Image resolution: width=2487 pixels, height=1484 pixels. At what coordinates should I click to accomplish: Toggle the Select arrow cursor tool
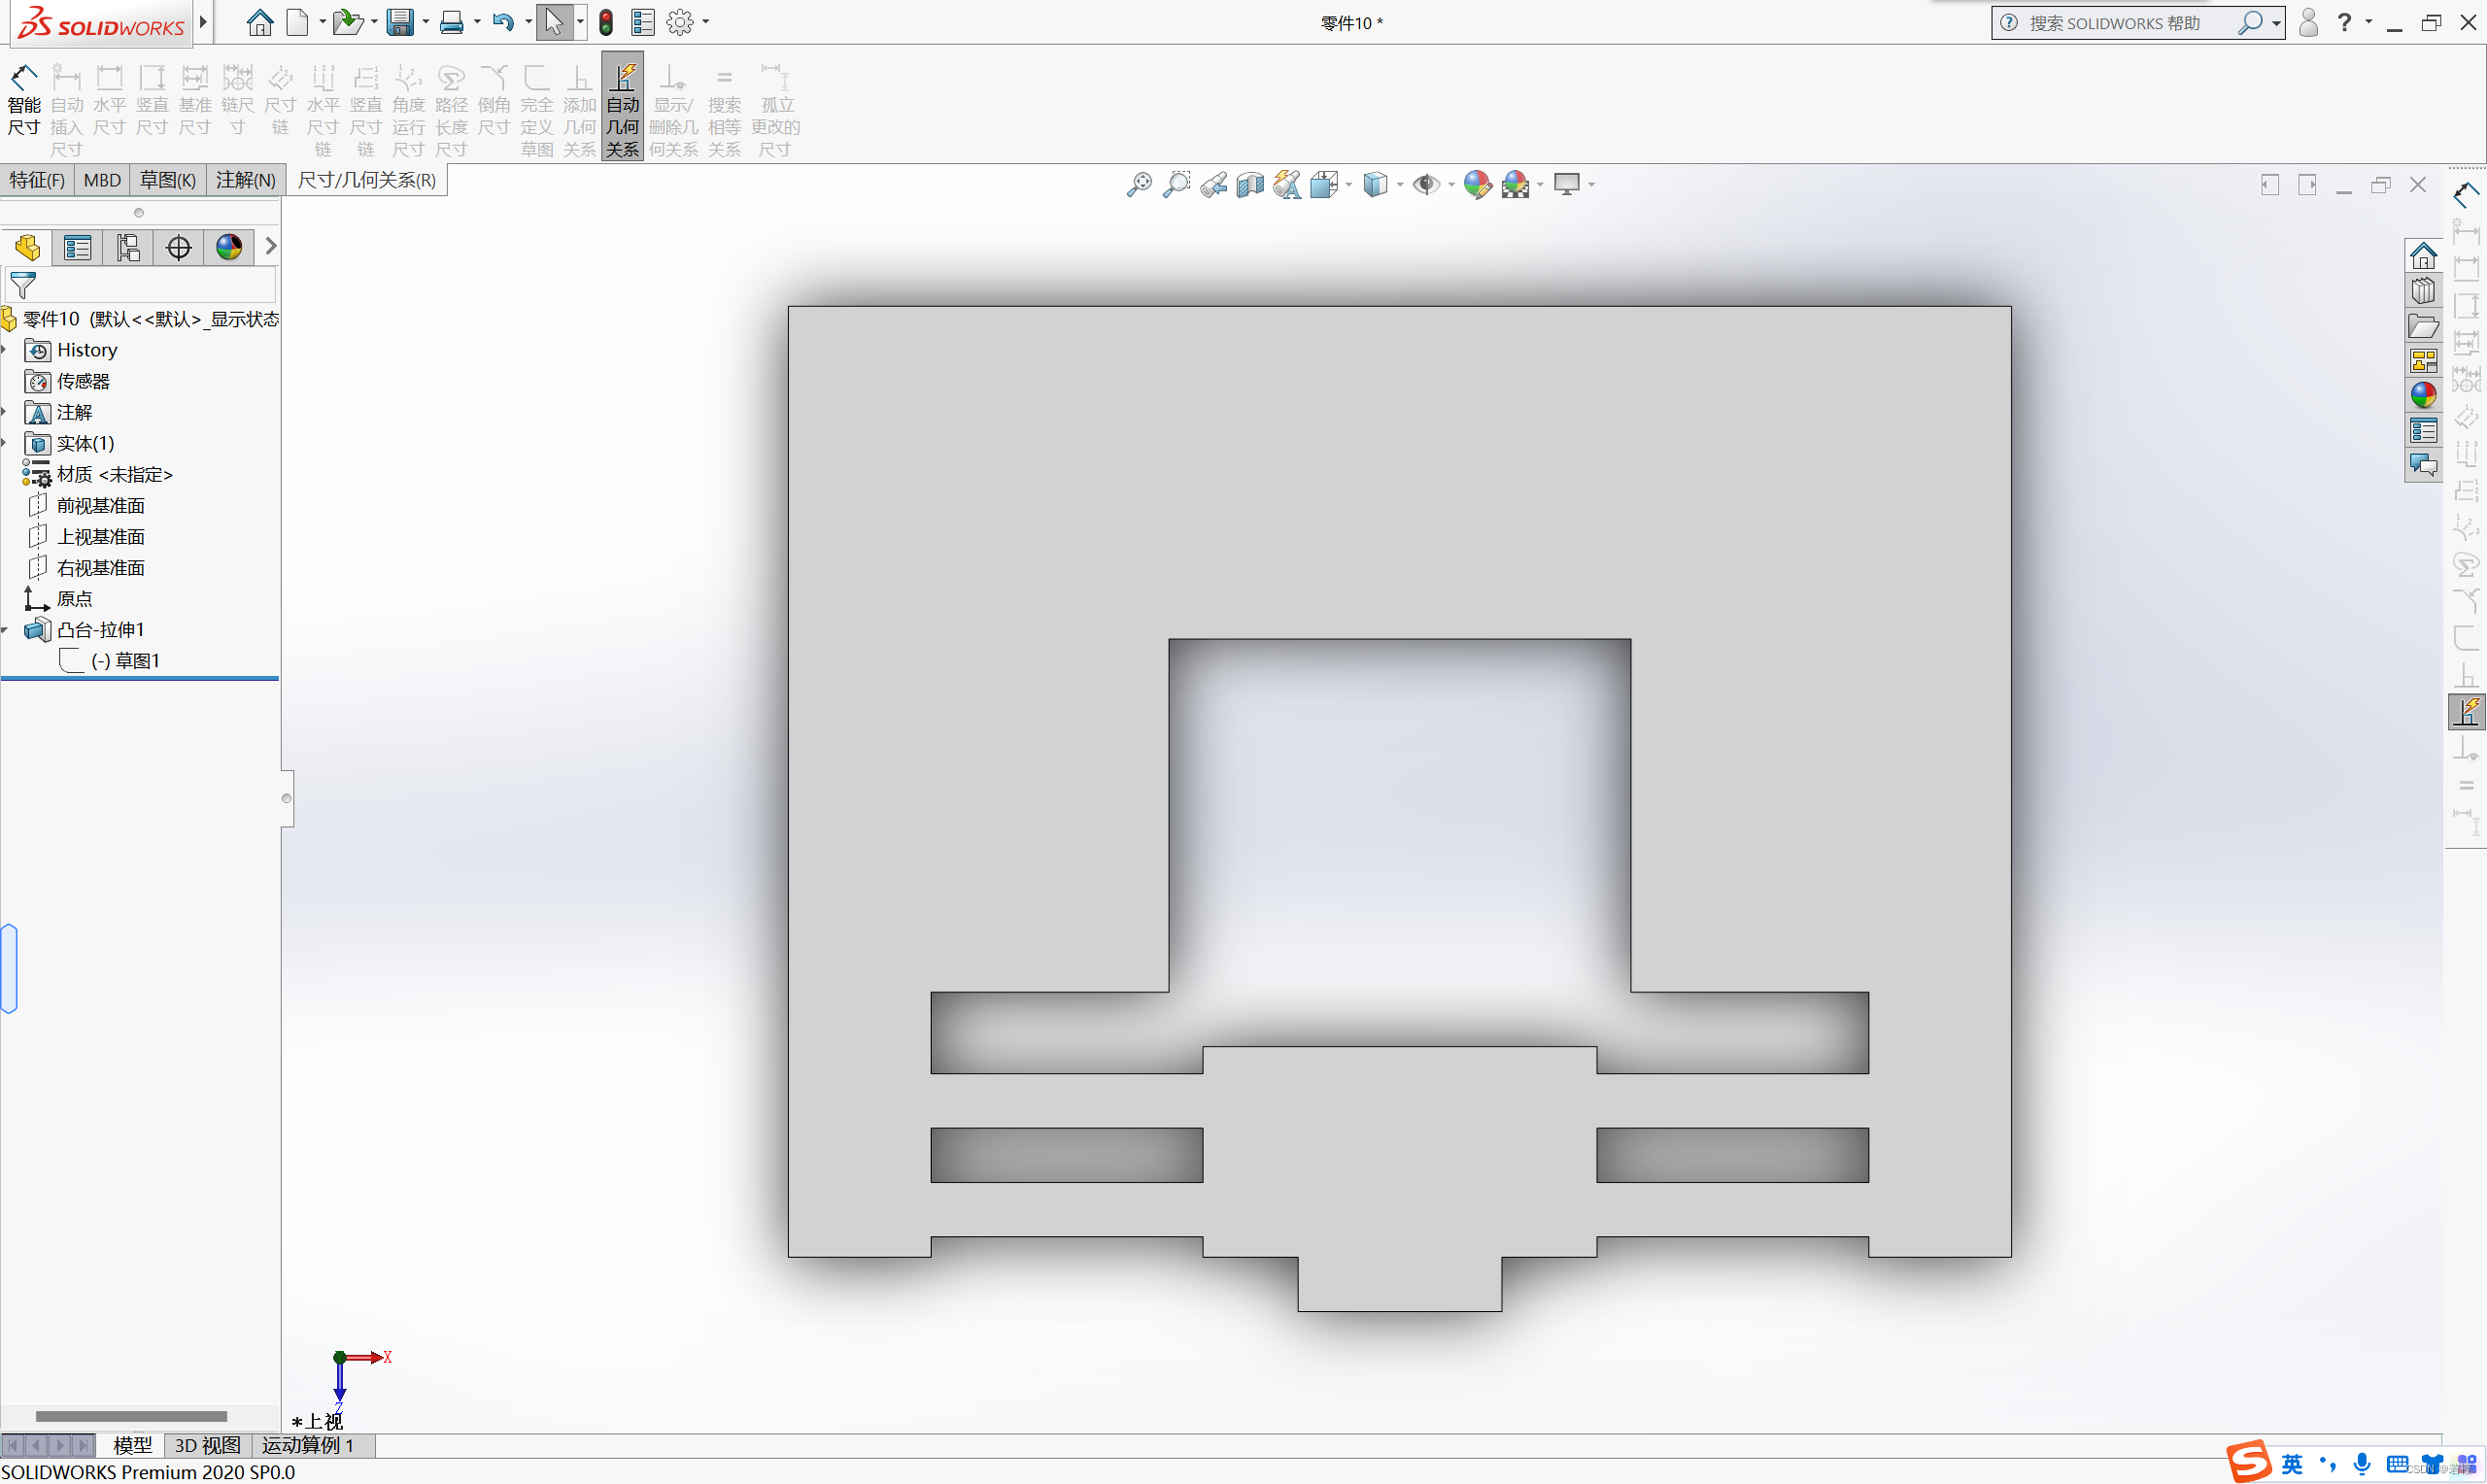tap(554, 22)
